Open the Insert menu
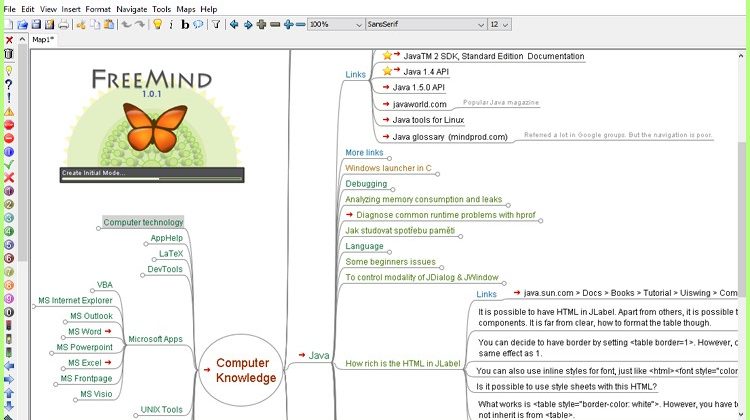 71,9
